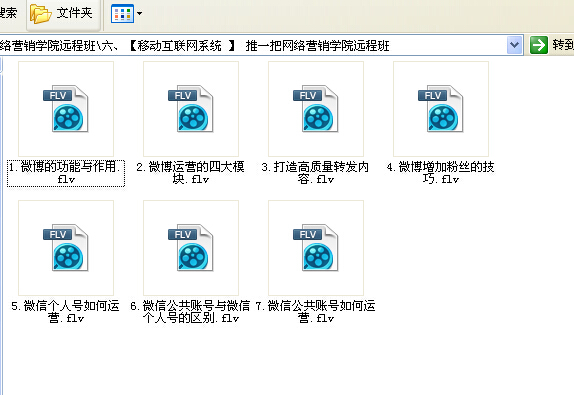Select the 4.微博增加粉丝的技巧 FLV file icon
Viewport: 574px width, 395px height.
[441, 109]
